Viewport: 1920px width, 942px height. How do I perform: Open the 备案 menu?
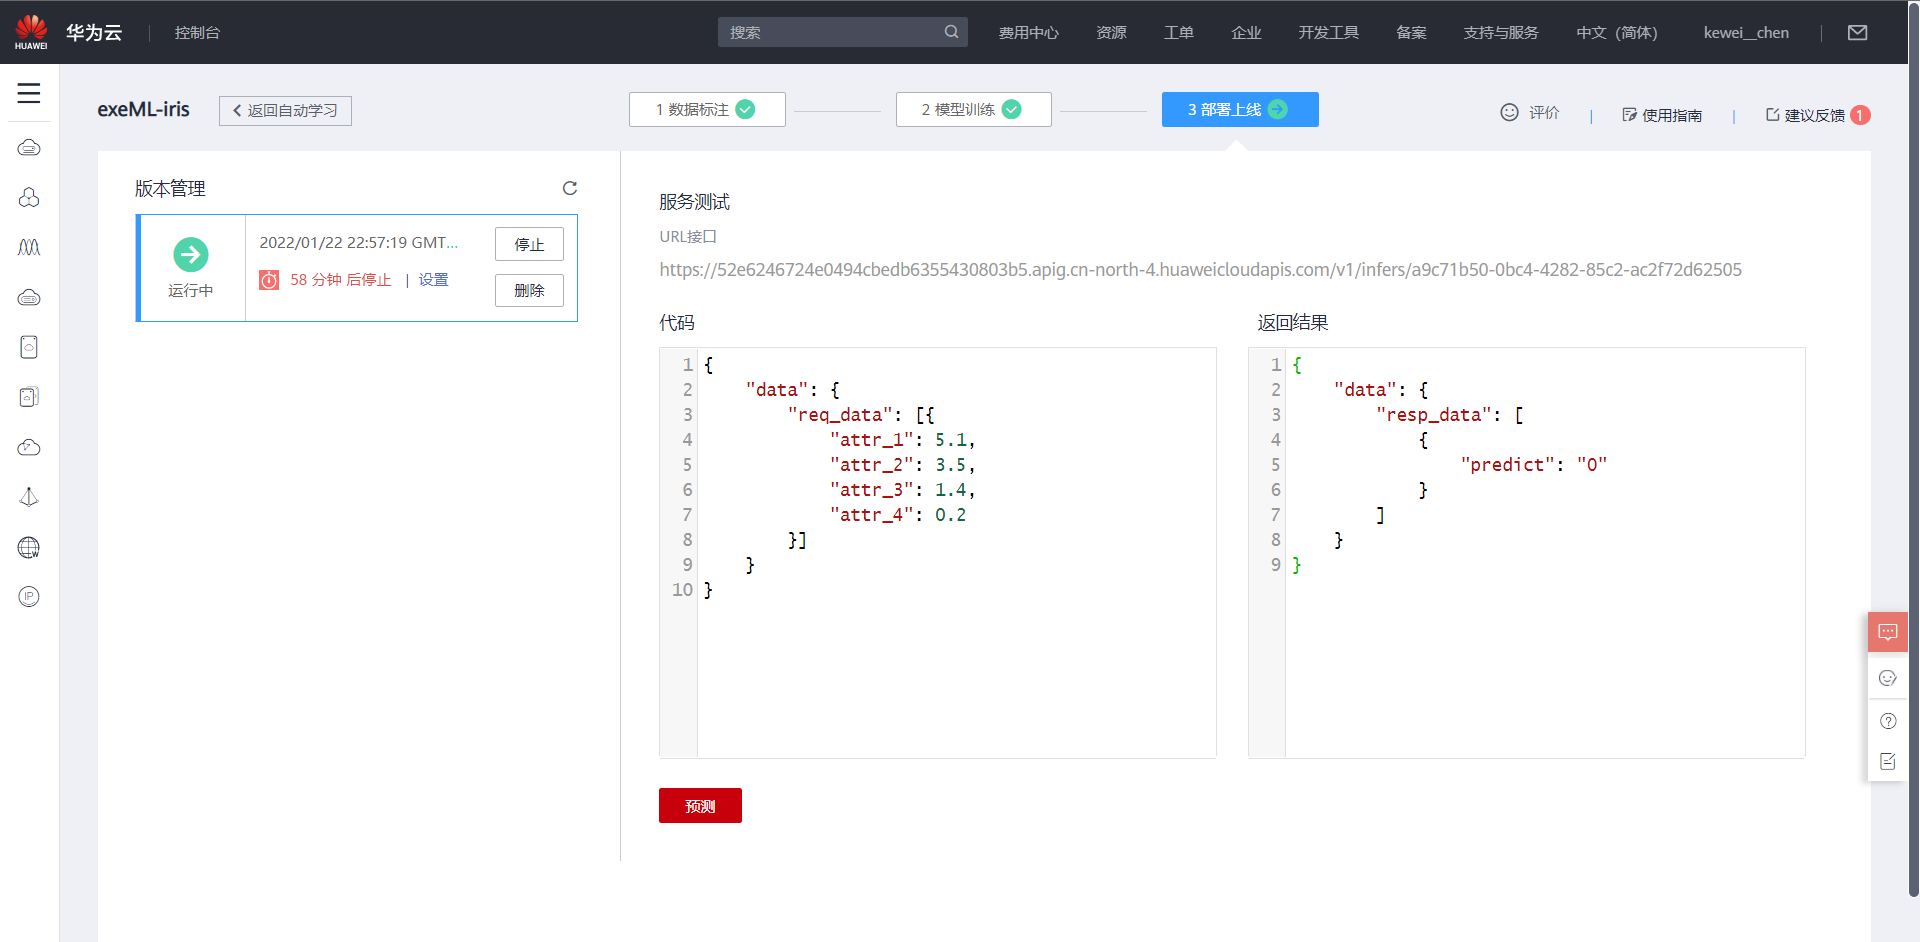click(1411, 33)
